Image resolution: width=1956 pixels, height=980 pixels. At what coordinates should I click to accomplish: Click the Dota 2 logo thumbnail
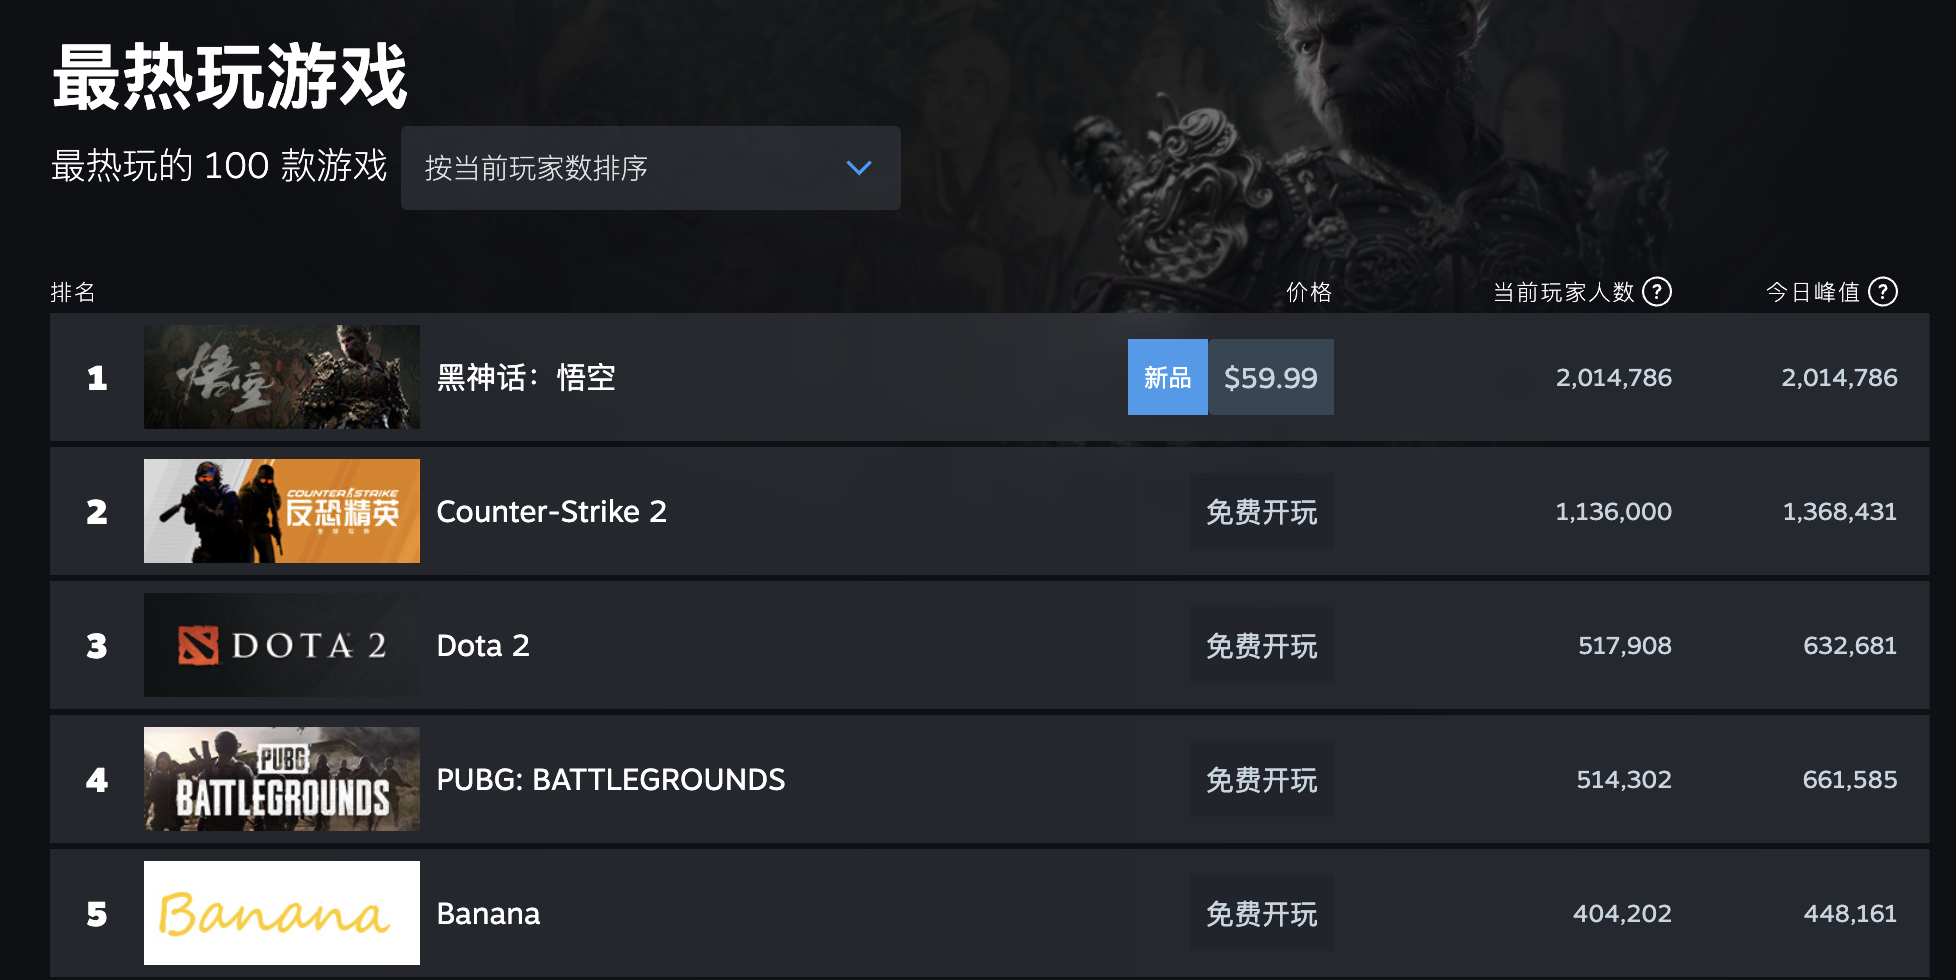[282, 645]
